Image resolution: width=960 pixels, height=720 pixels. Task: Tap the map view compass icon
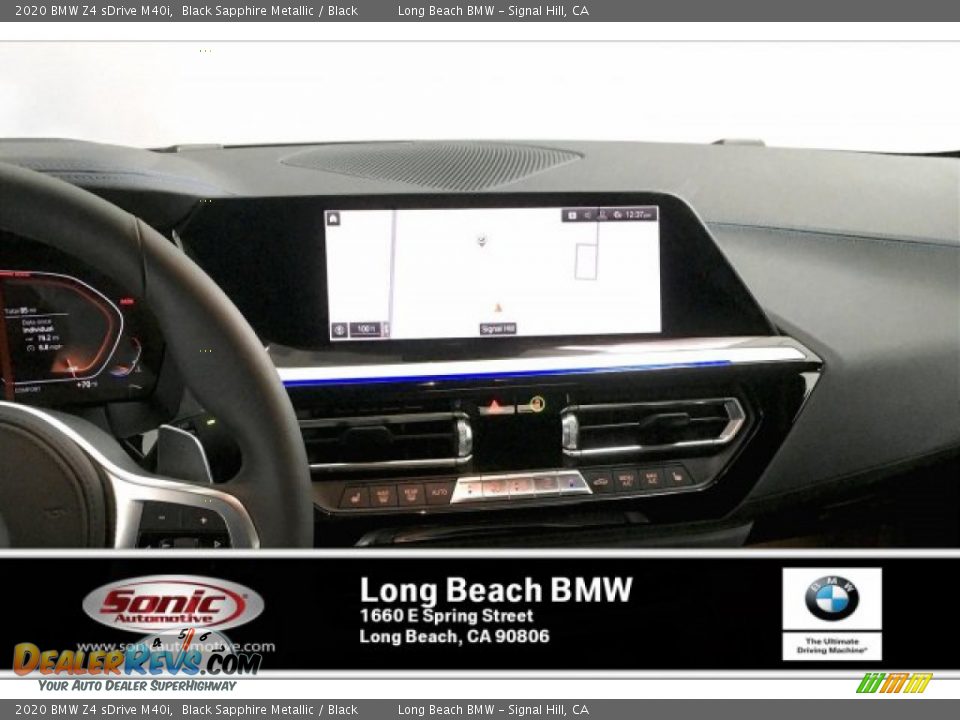pyautogui.click(x=339, y=330)
